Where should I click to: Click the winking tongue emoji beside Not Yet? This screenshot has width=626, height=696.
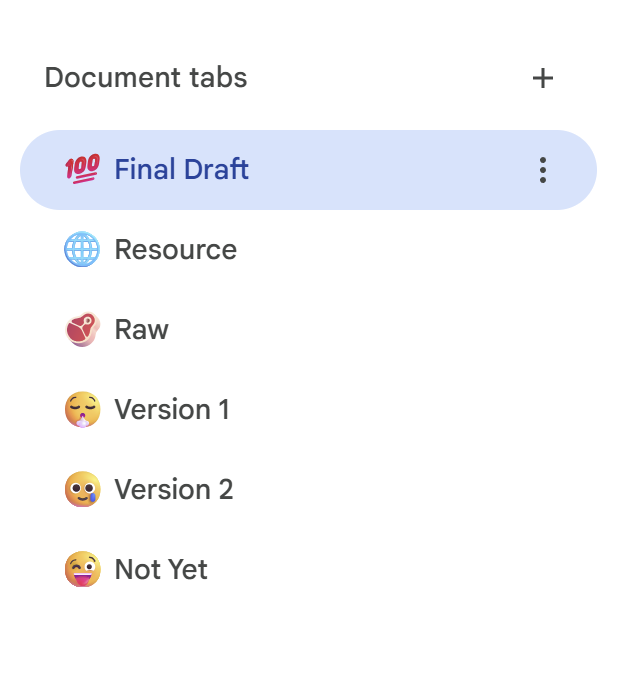(x=82, y=570)
